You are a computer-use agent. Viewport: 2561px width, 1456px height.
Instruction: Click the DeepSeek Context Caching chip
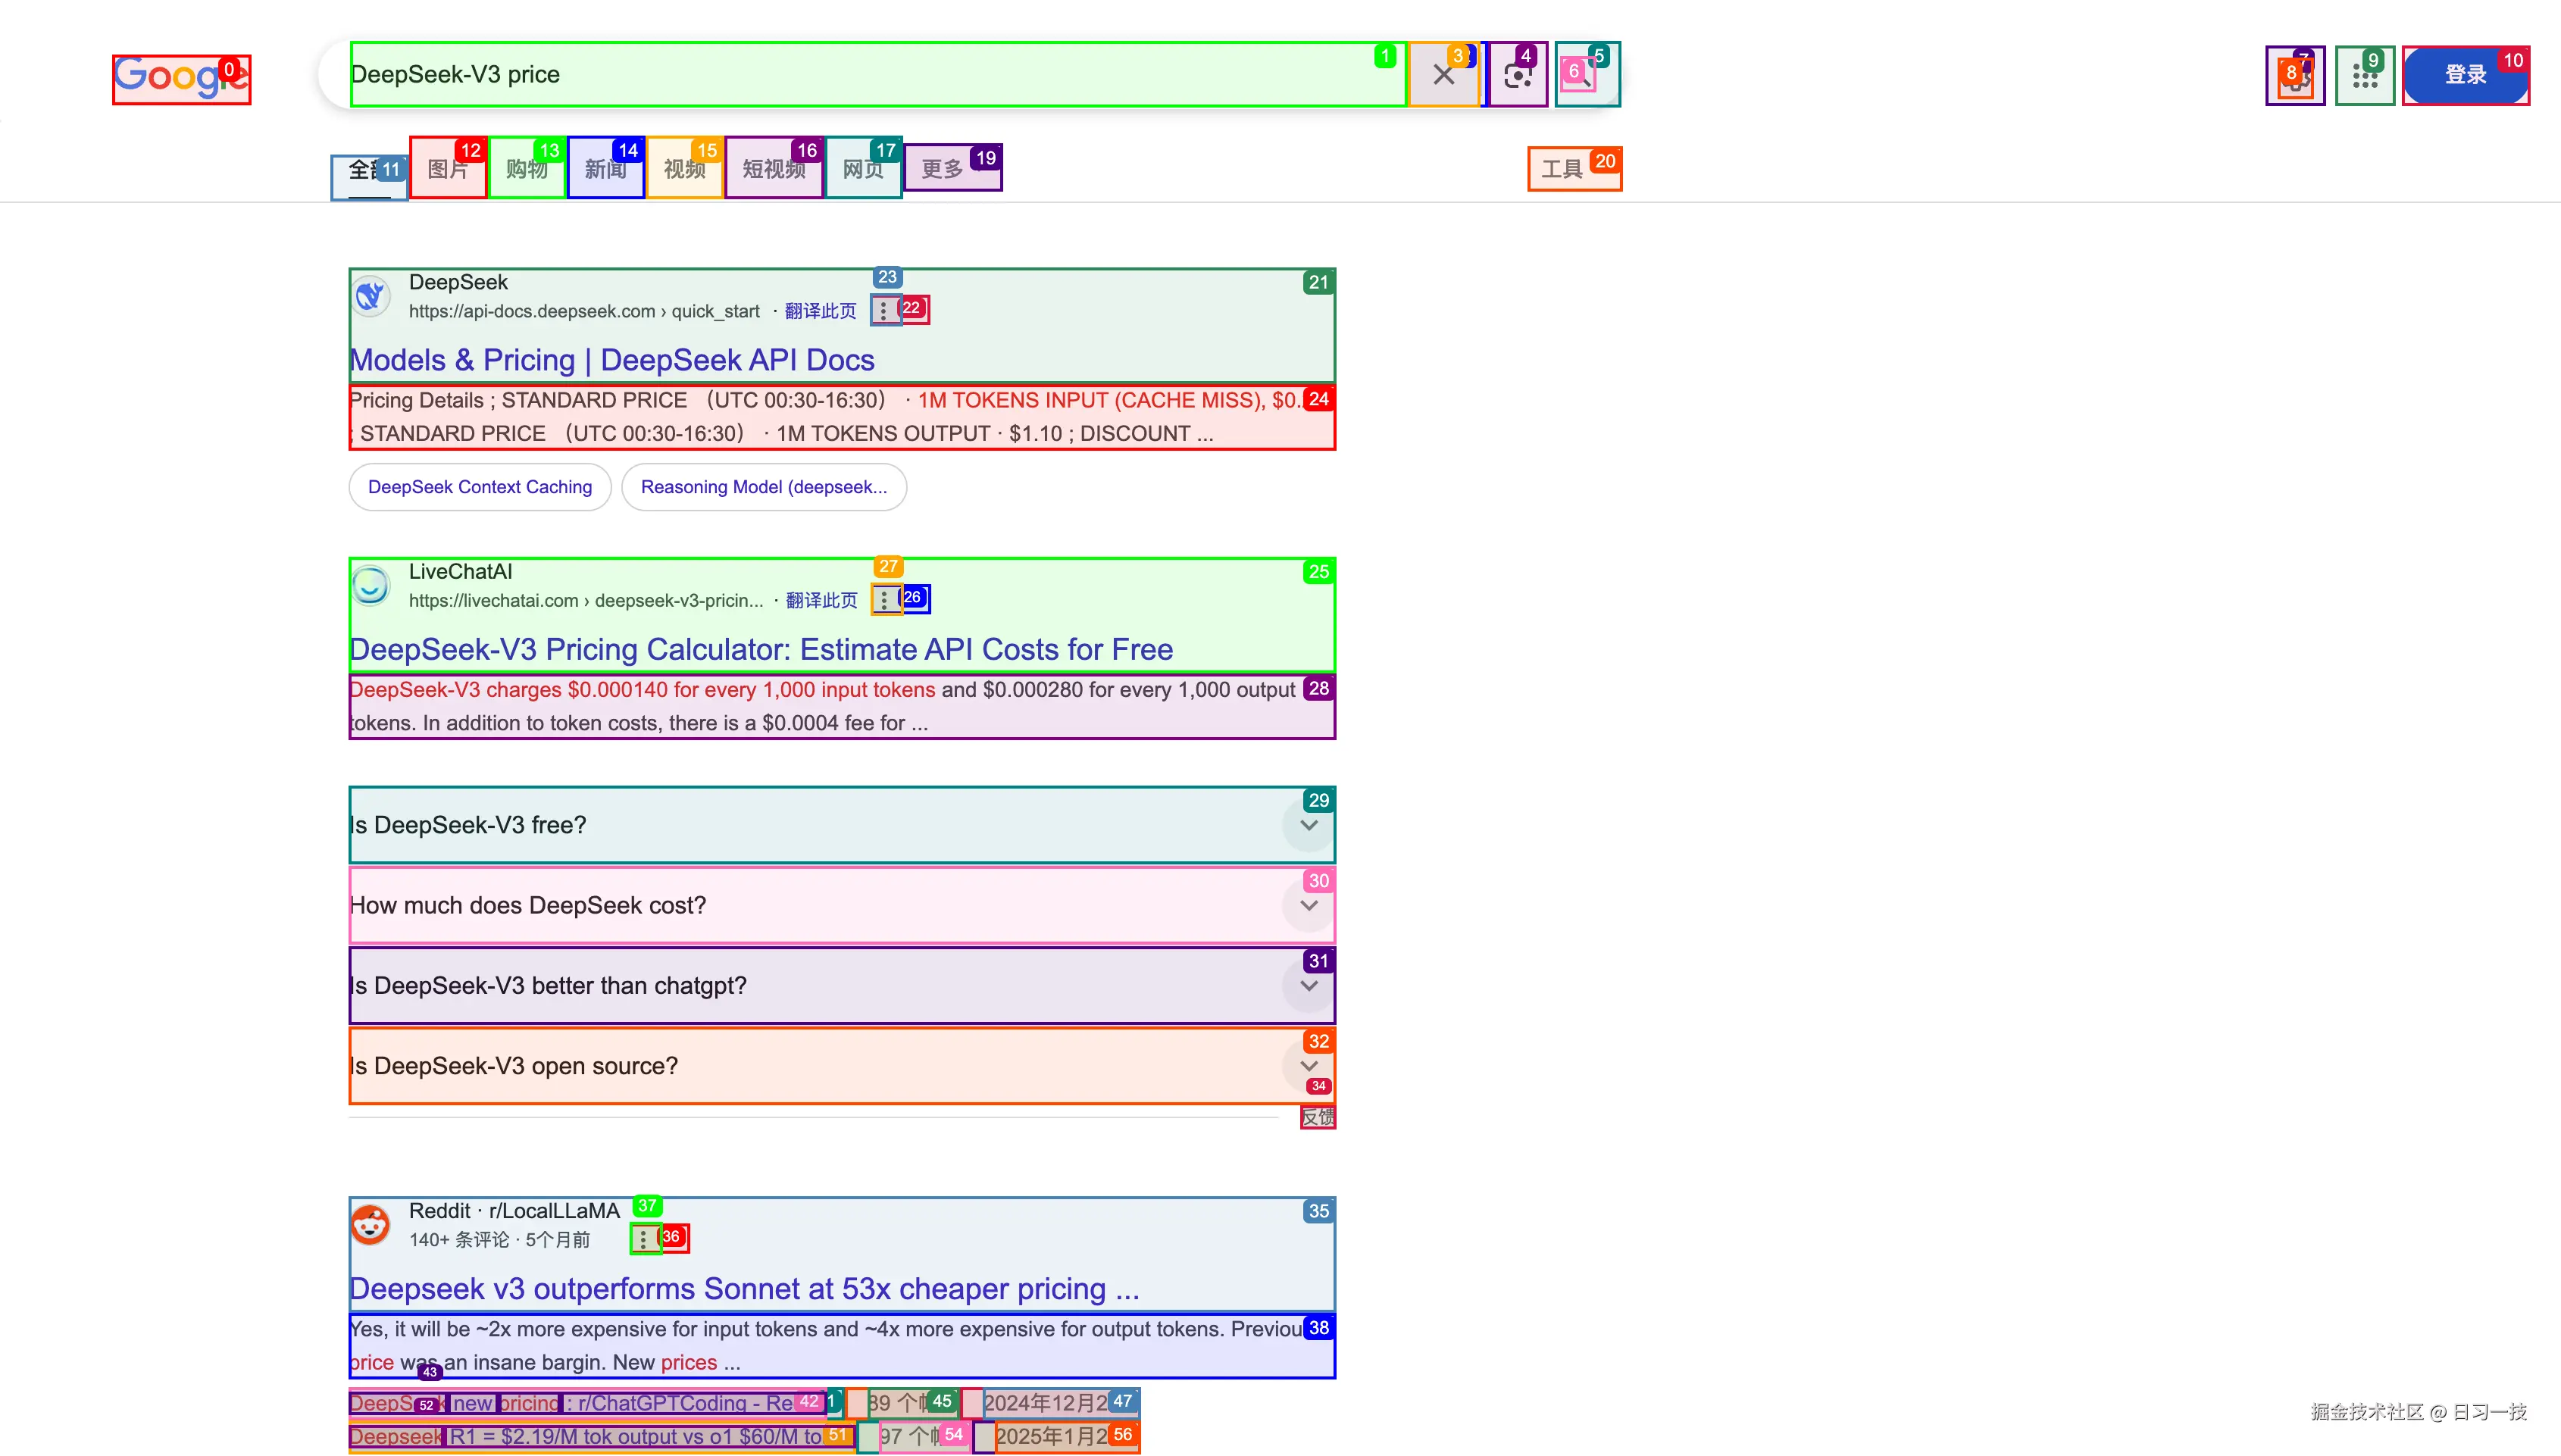click(x=480, y=487)
